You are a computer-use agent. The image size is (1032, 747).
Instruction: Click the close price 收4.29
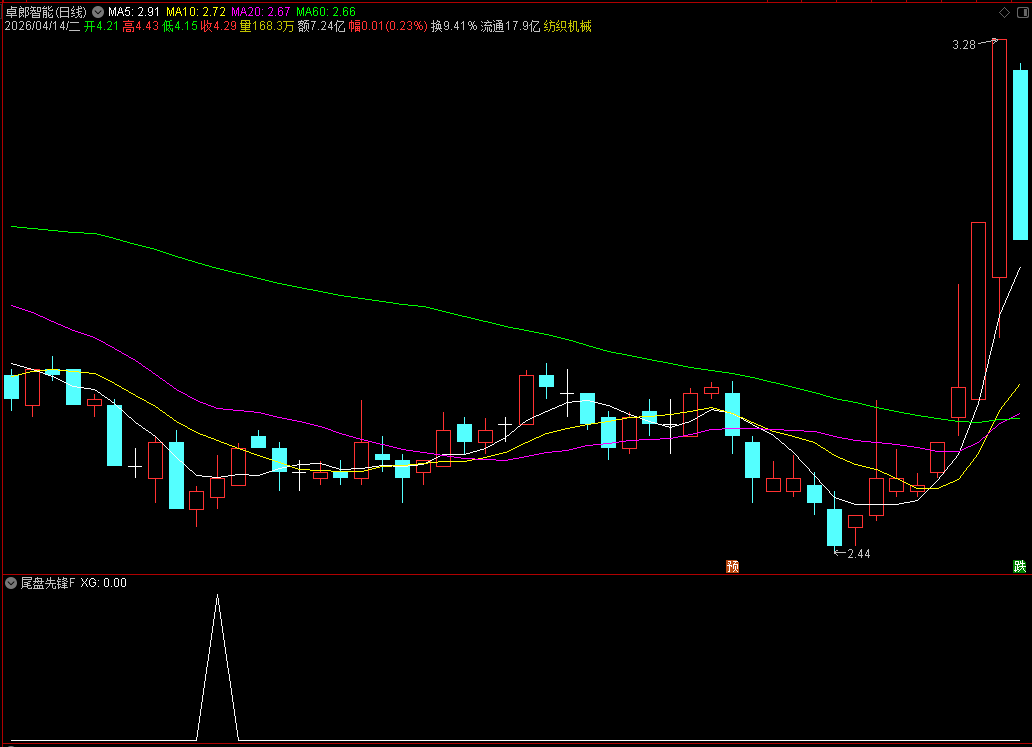pos(219,26)
